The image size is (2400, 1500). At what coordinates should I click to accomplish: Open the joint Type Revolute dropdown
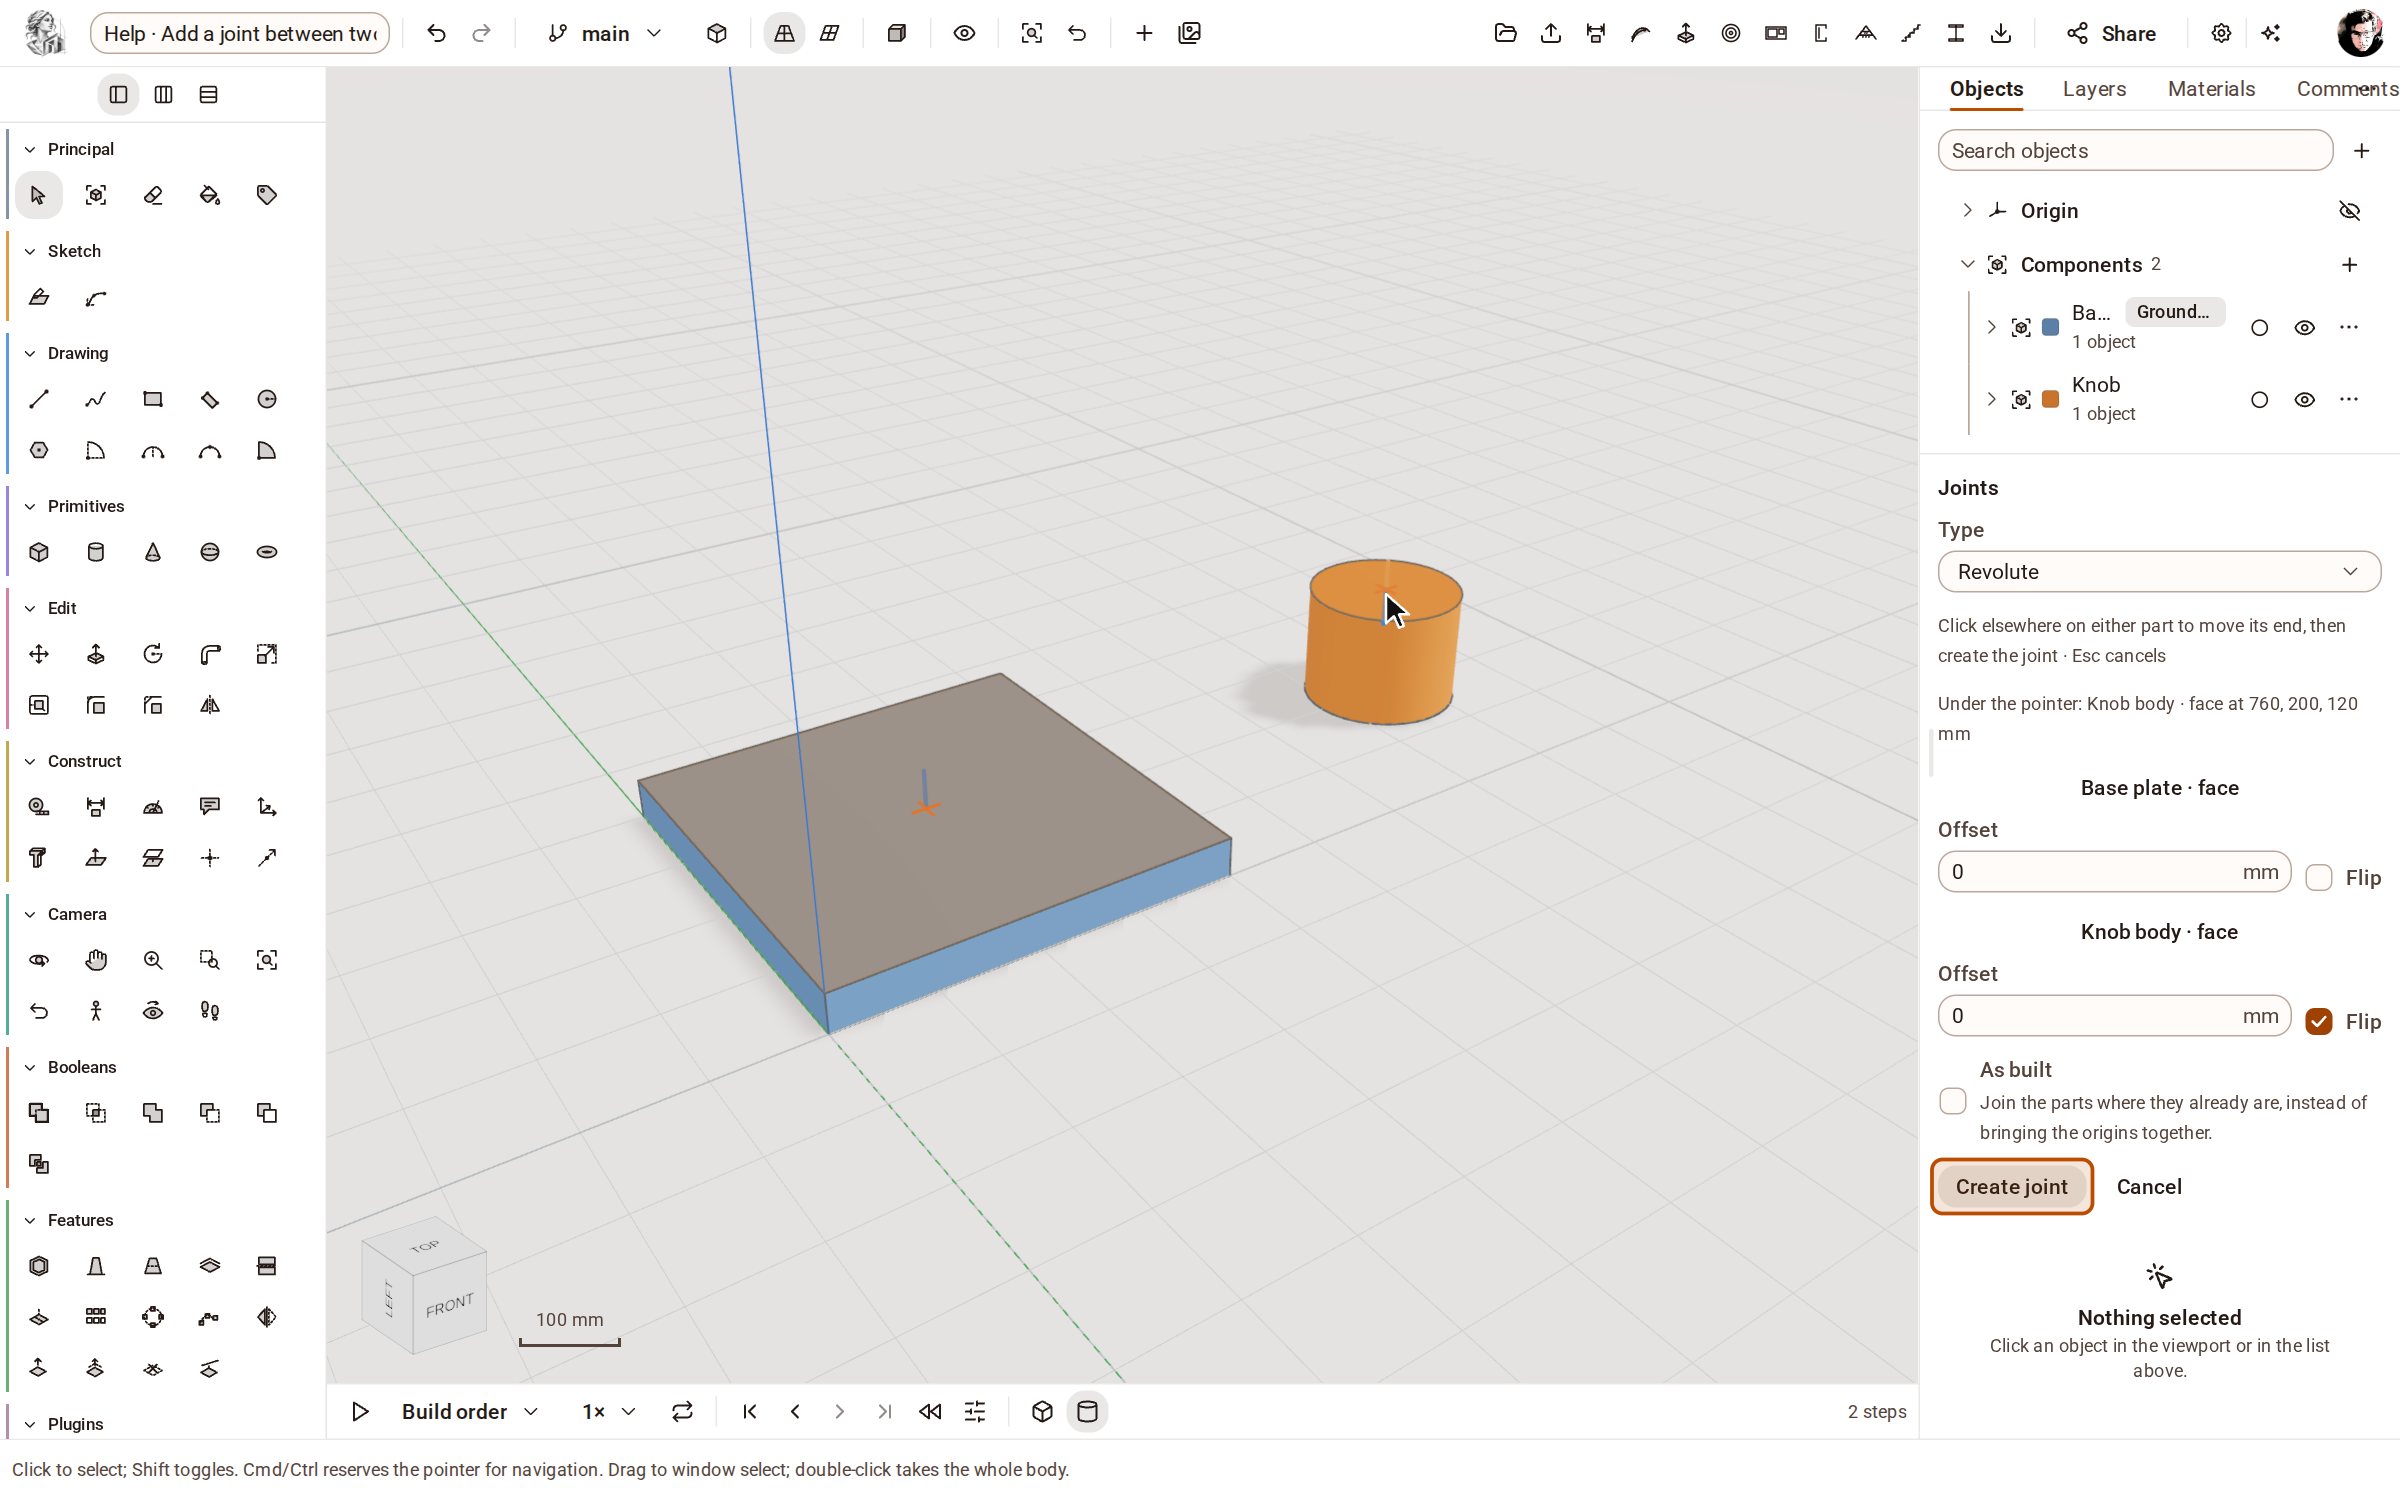pyautogui.click(x=2159, y=572)
